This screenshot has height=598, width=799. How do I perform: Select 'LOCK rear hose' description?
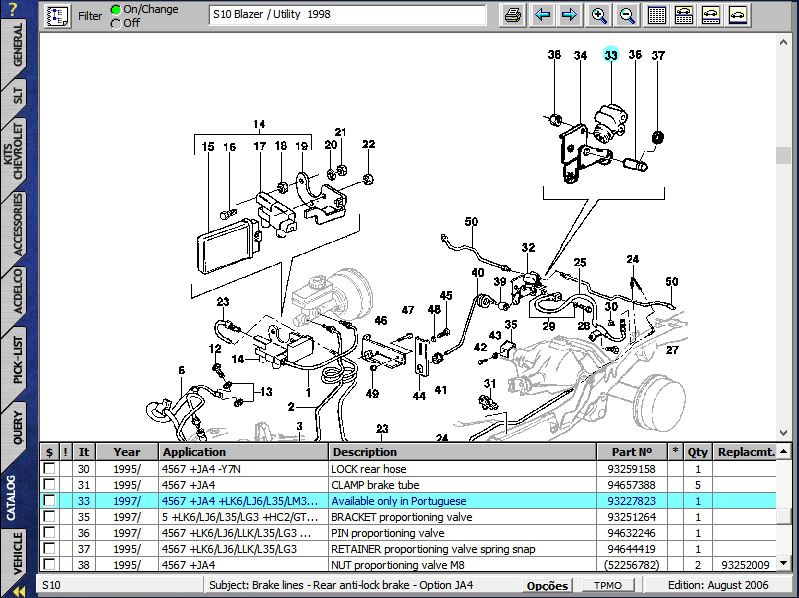[368, 469]
